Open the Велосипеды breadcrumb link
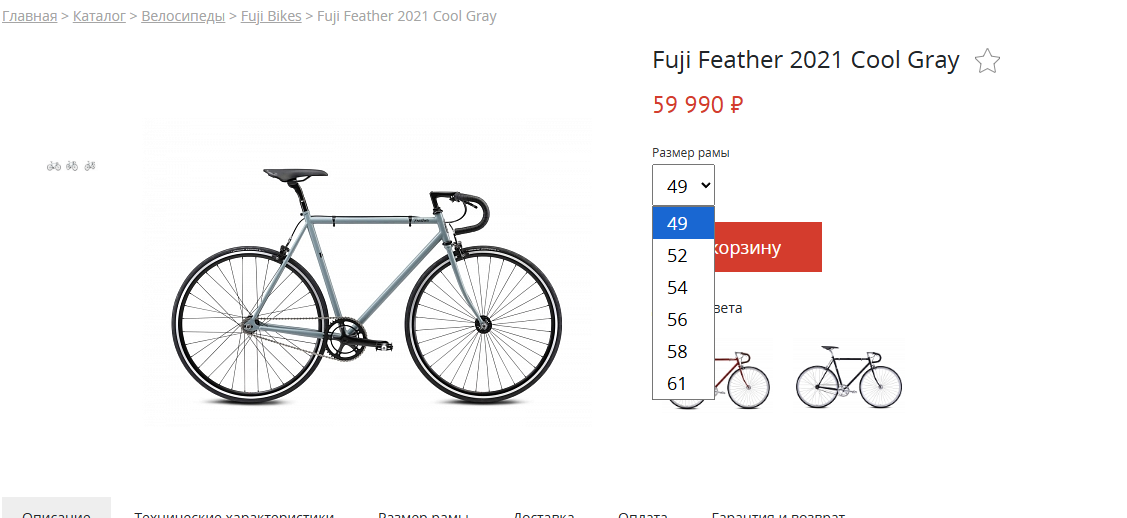The height and width of the screenshot is (518, 1127). click(x=183, y=16)
